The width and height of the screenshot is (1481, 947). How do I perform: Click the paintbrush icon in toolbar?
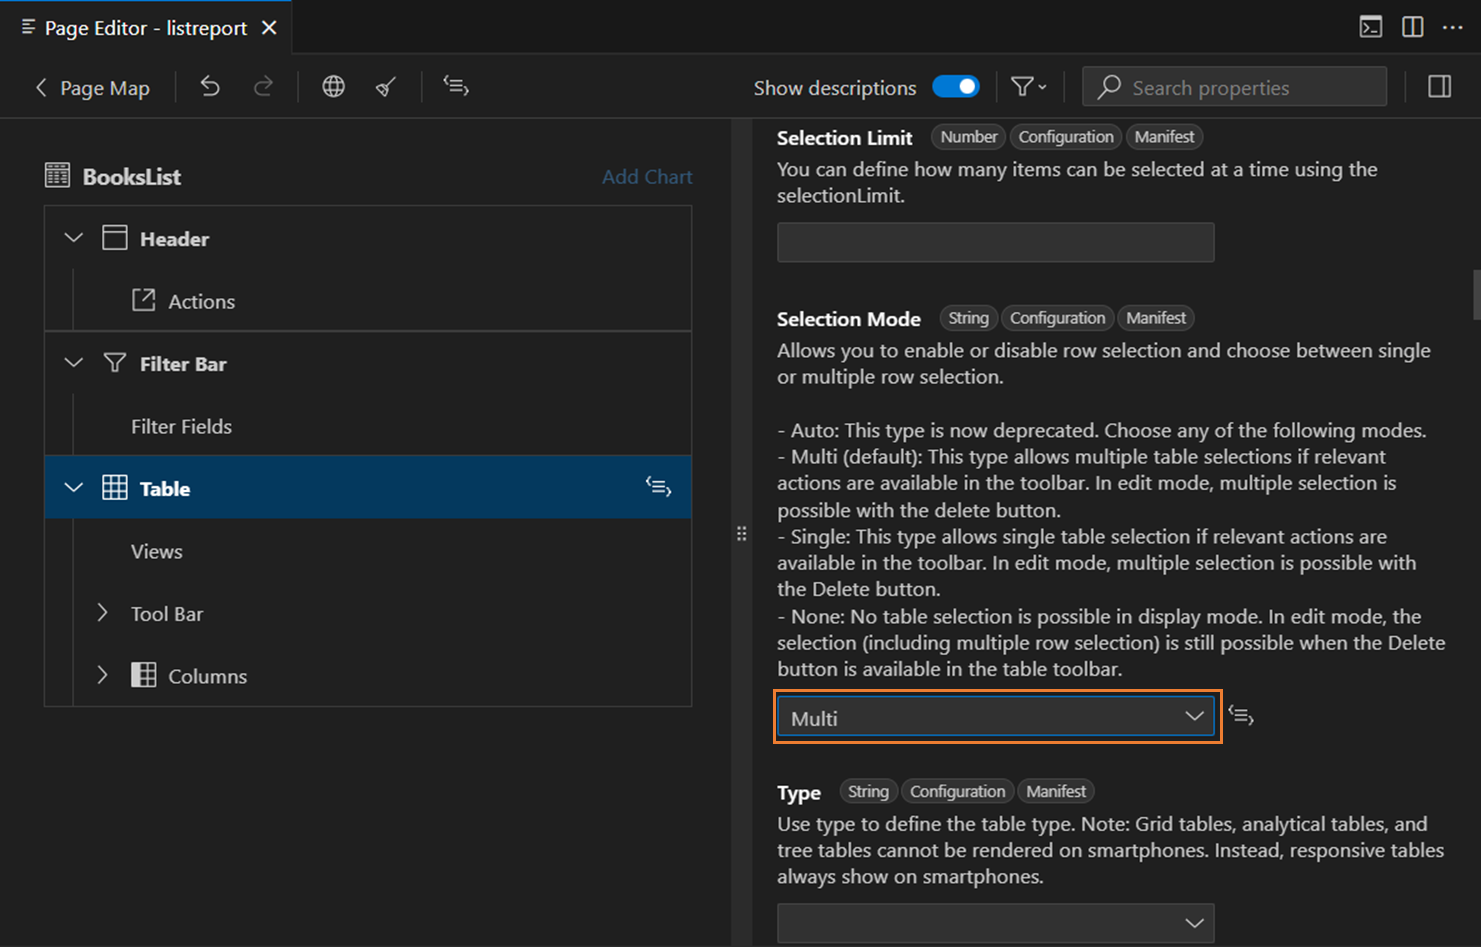(385, 87)
